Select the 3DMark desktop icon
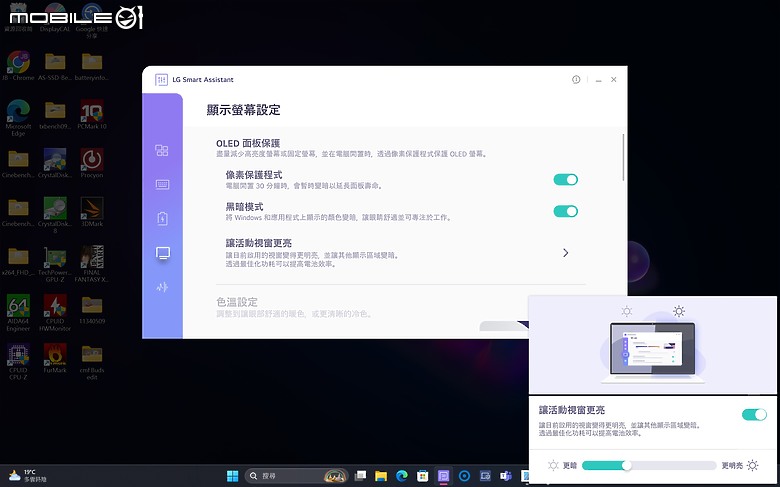Screen dimensions: 780x487 (x=92, y=212)
